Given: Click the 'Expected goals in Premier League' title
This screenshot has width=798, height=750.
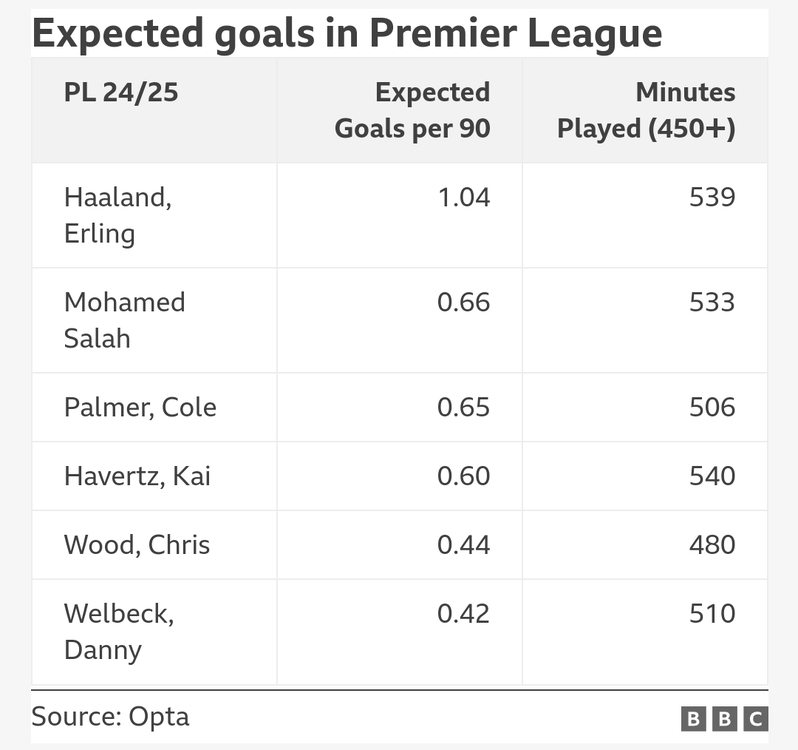Looking at the screenshot, I should pos(347,34).
